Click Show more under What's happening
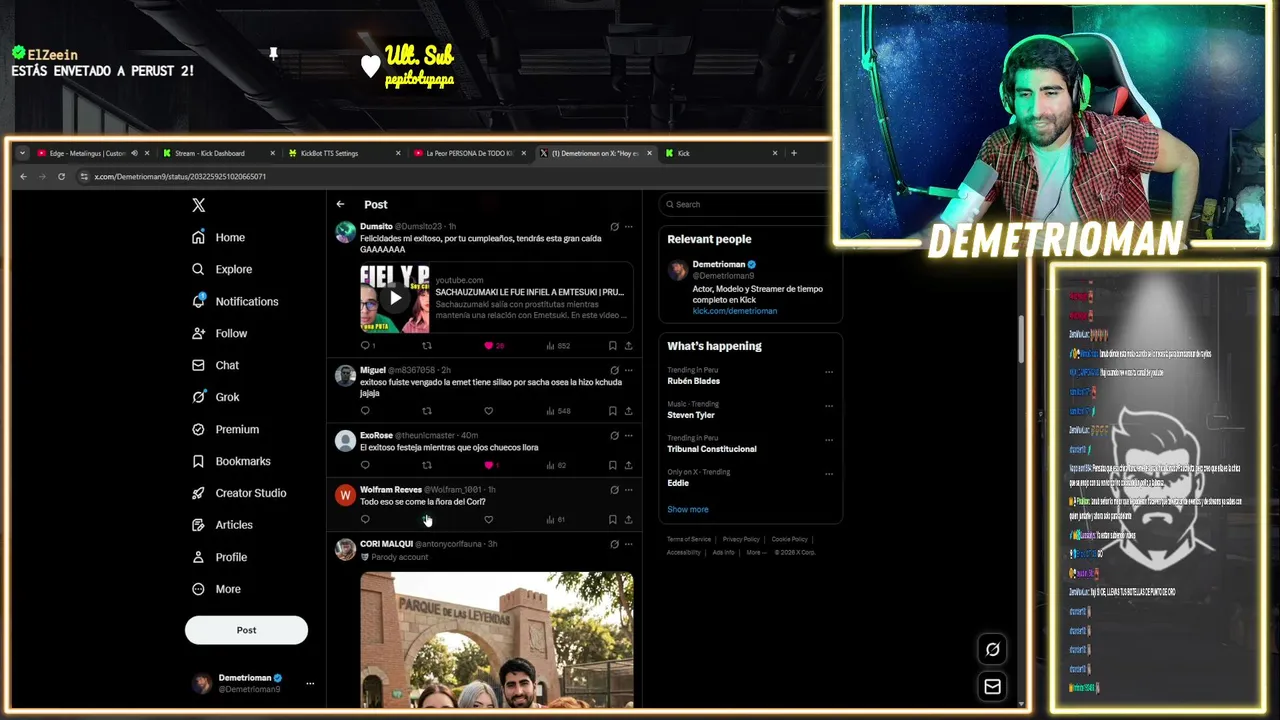 [688, 509]
